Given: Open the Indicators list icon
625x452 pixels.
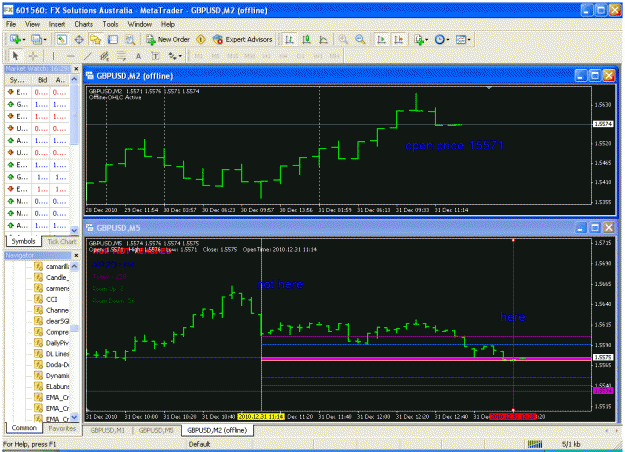Looking at the screenshot, I should [419, 39].
